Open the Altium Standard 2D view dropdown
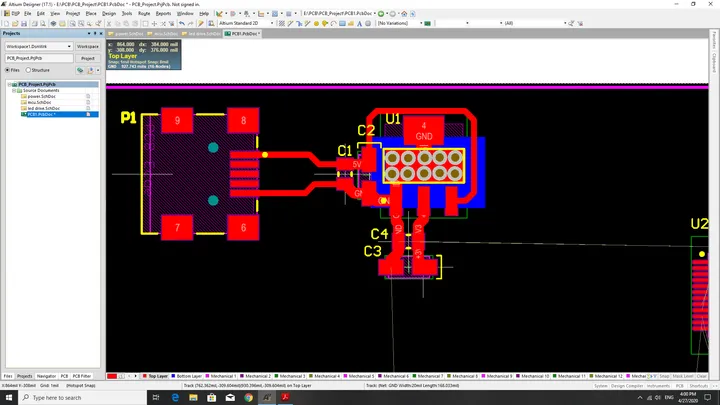This screenshot has width=720, height=405. point(246,23)
